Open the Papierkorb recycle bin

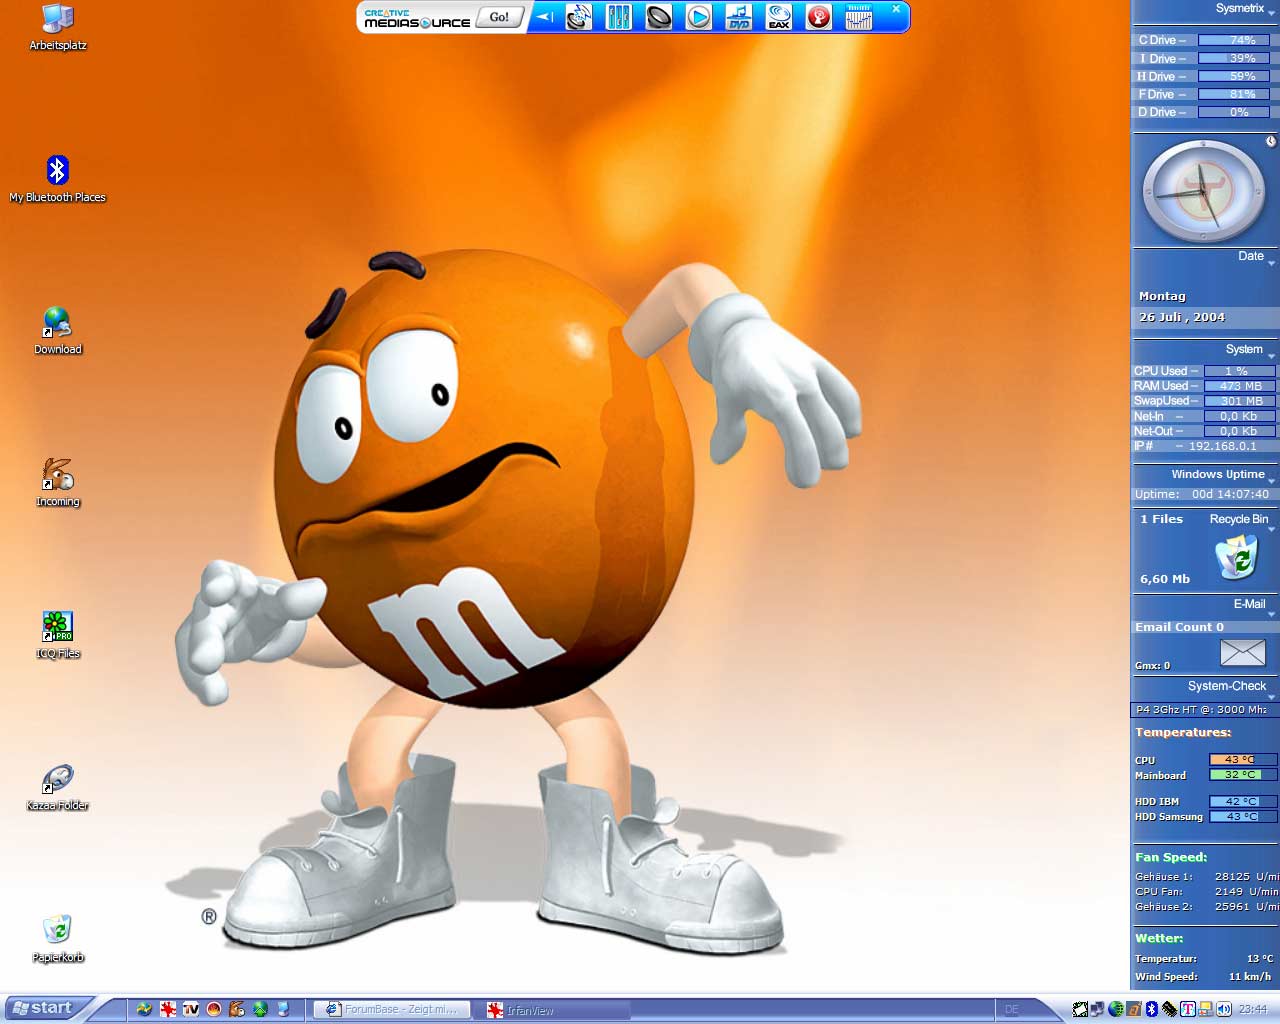pos(57,939)
